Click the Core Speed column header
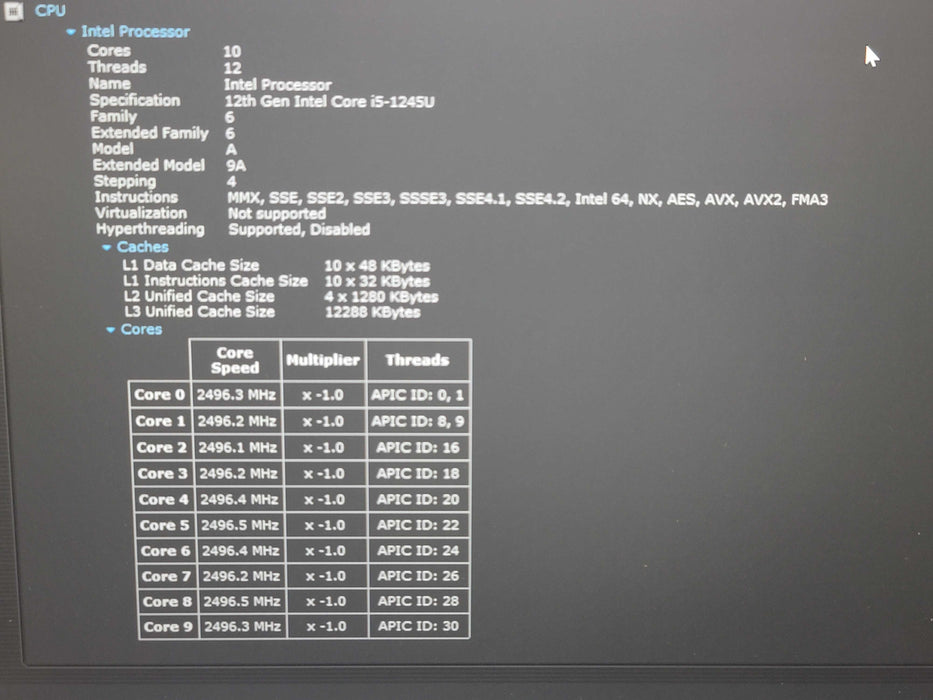The image size is (933, 700). tap(235, 360)
